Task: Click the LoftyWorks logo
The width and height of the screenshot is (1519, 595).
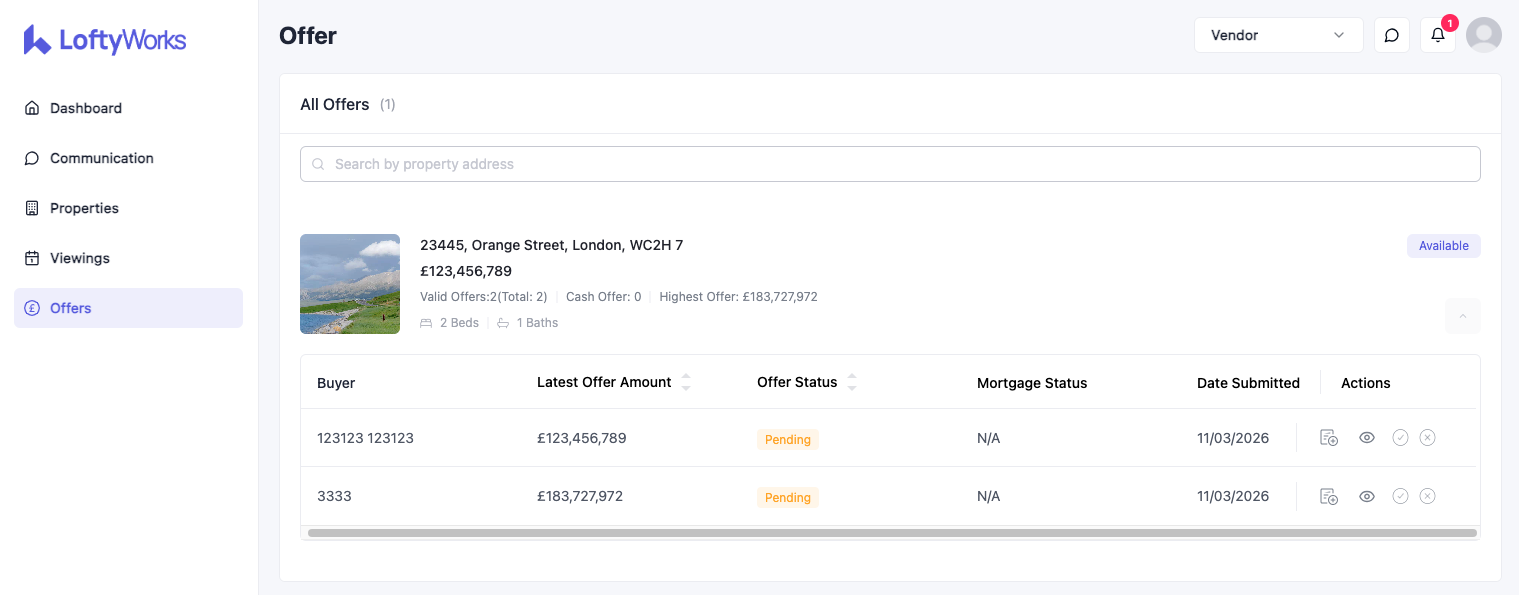Action: 105,40
